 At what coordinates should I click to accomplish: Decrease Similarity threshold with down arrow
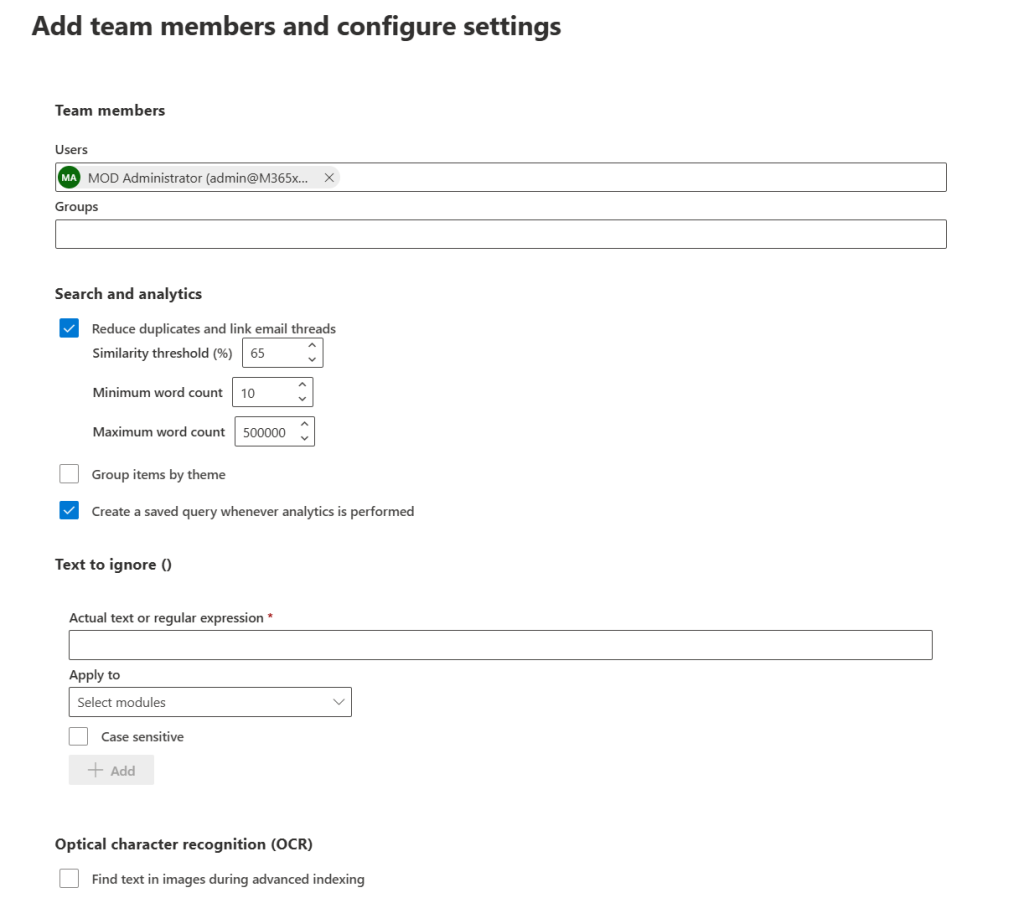pyautogui.click(x=312, y=360)
